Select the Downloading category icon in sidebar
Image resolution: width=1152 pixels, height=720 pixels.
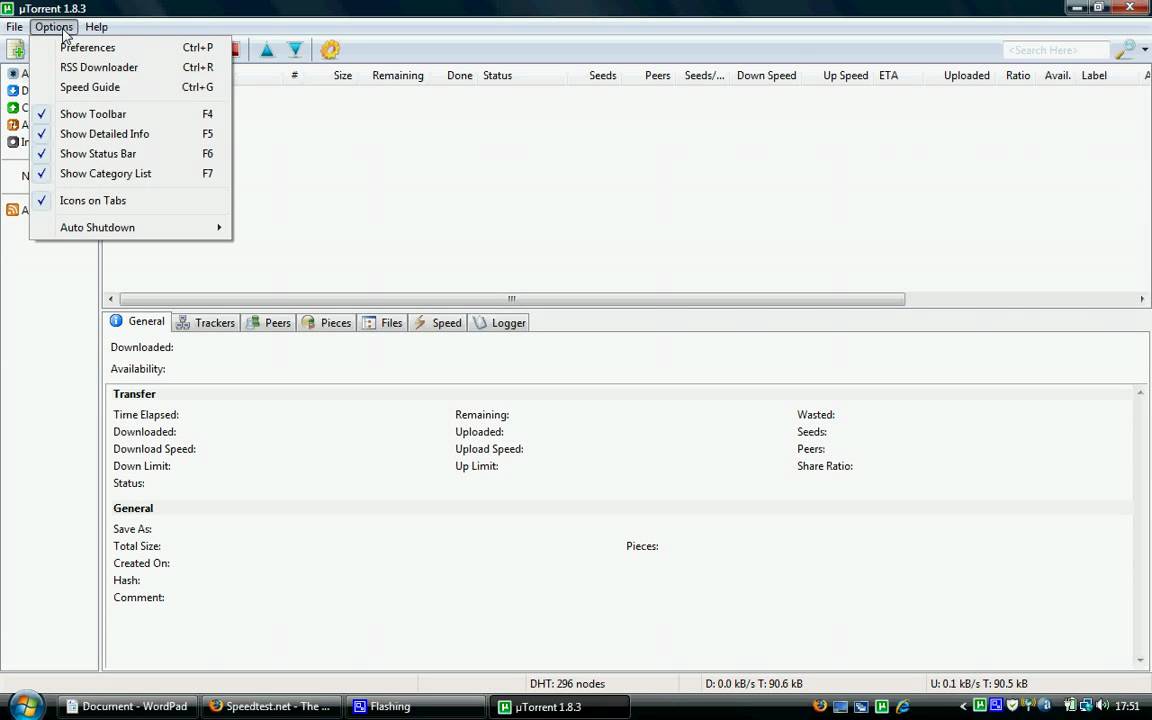pyautogui.click(x=12, y=91)
